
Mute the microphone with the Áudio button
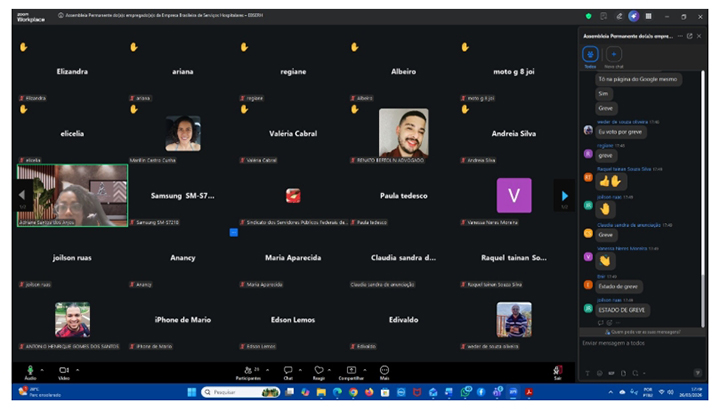click(30, 371)
